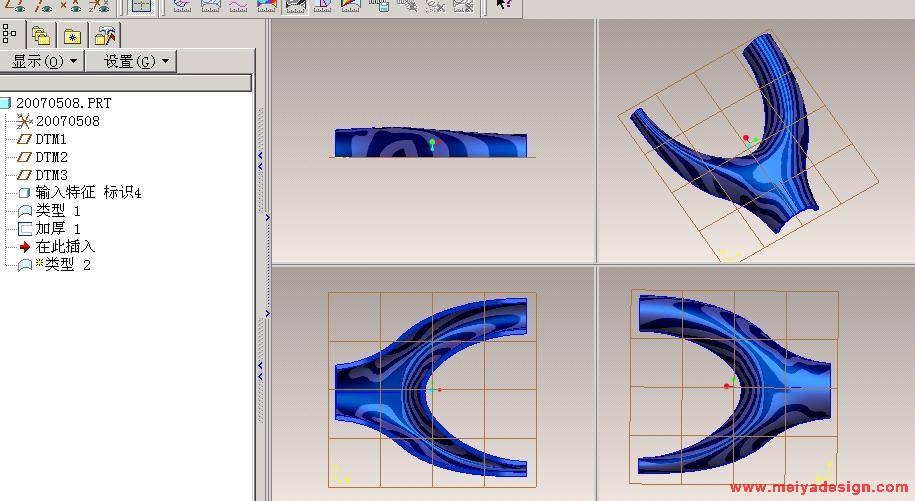Open the Favorites folder tab
Viewport: 915px width, 501px height.
pyautogui.click(x=72, y=36)
